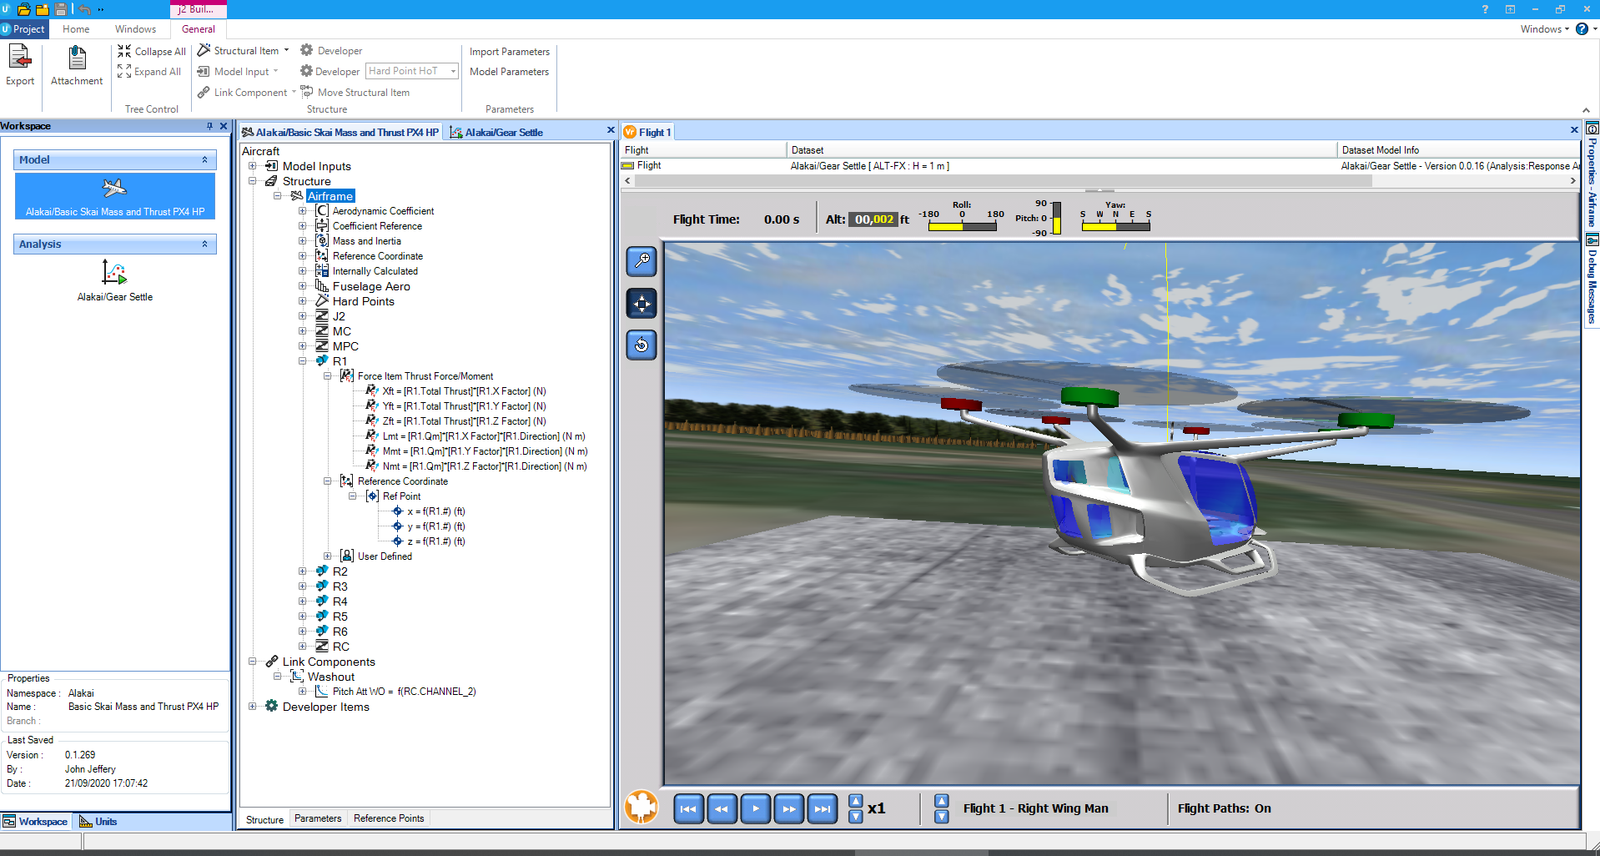Viewport: 1600px width, 856px height.
Task: Open the Attachment clipboard icon
Action: point(77,58)
